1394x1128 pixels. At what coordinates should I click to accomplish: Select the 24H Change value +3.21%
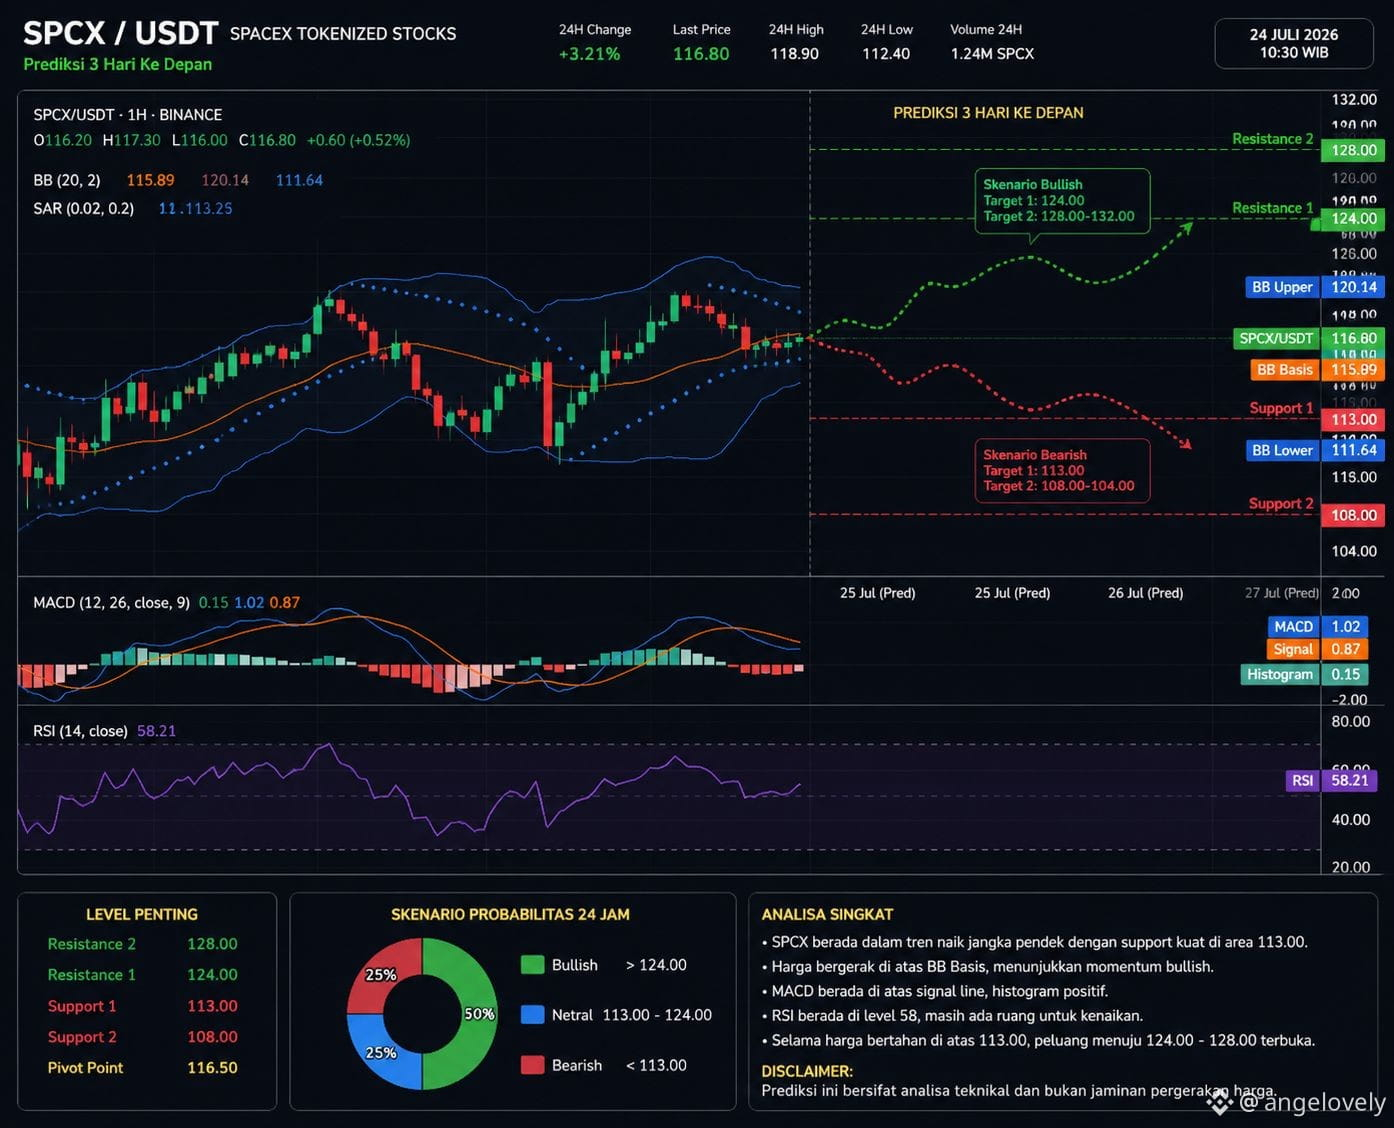point(589,54)
